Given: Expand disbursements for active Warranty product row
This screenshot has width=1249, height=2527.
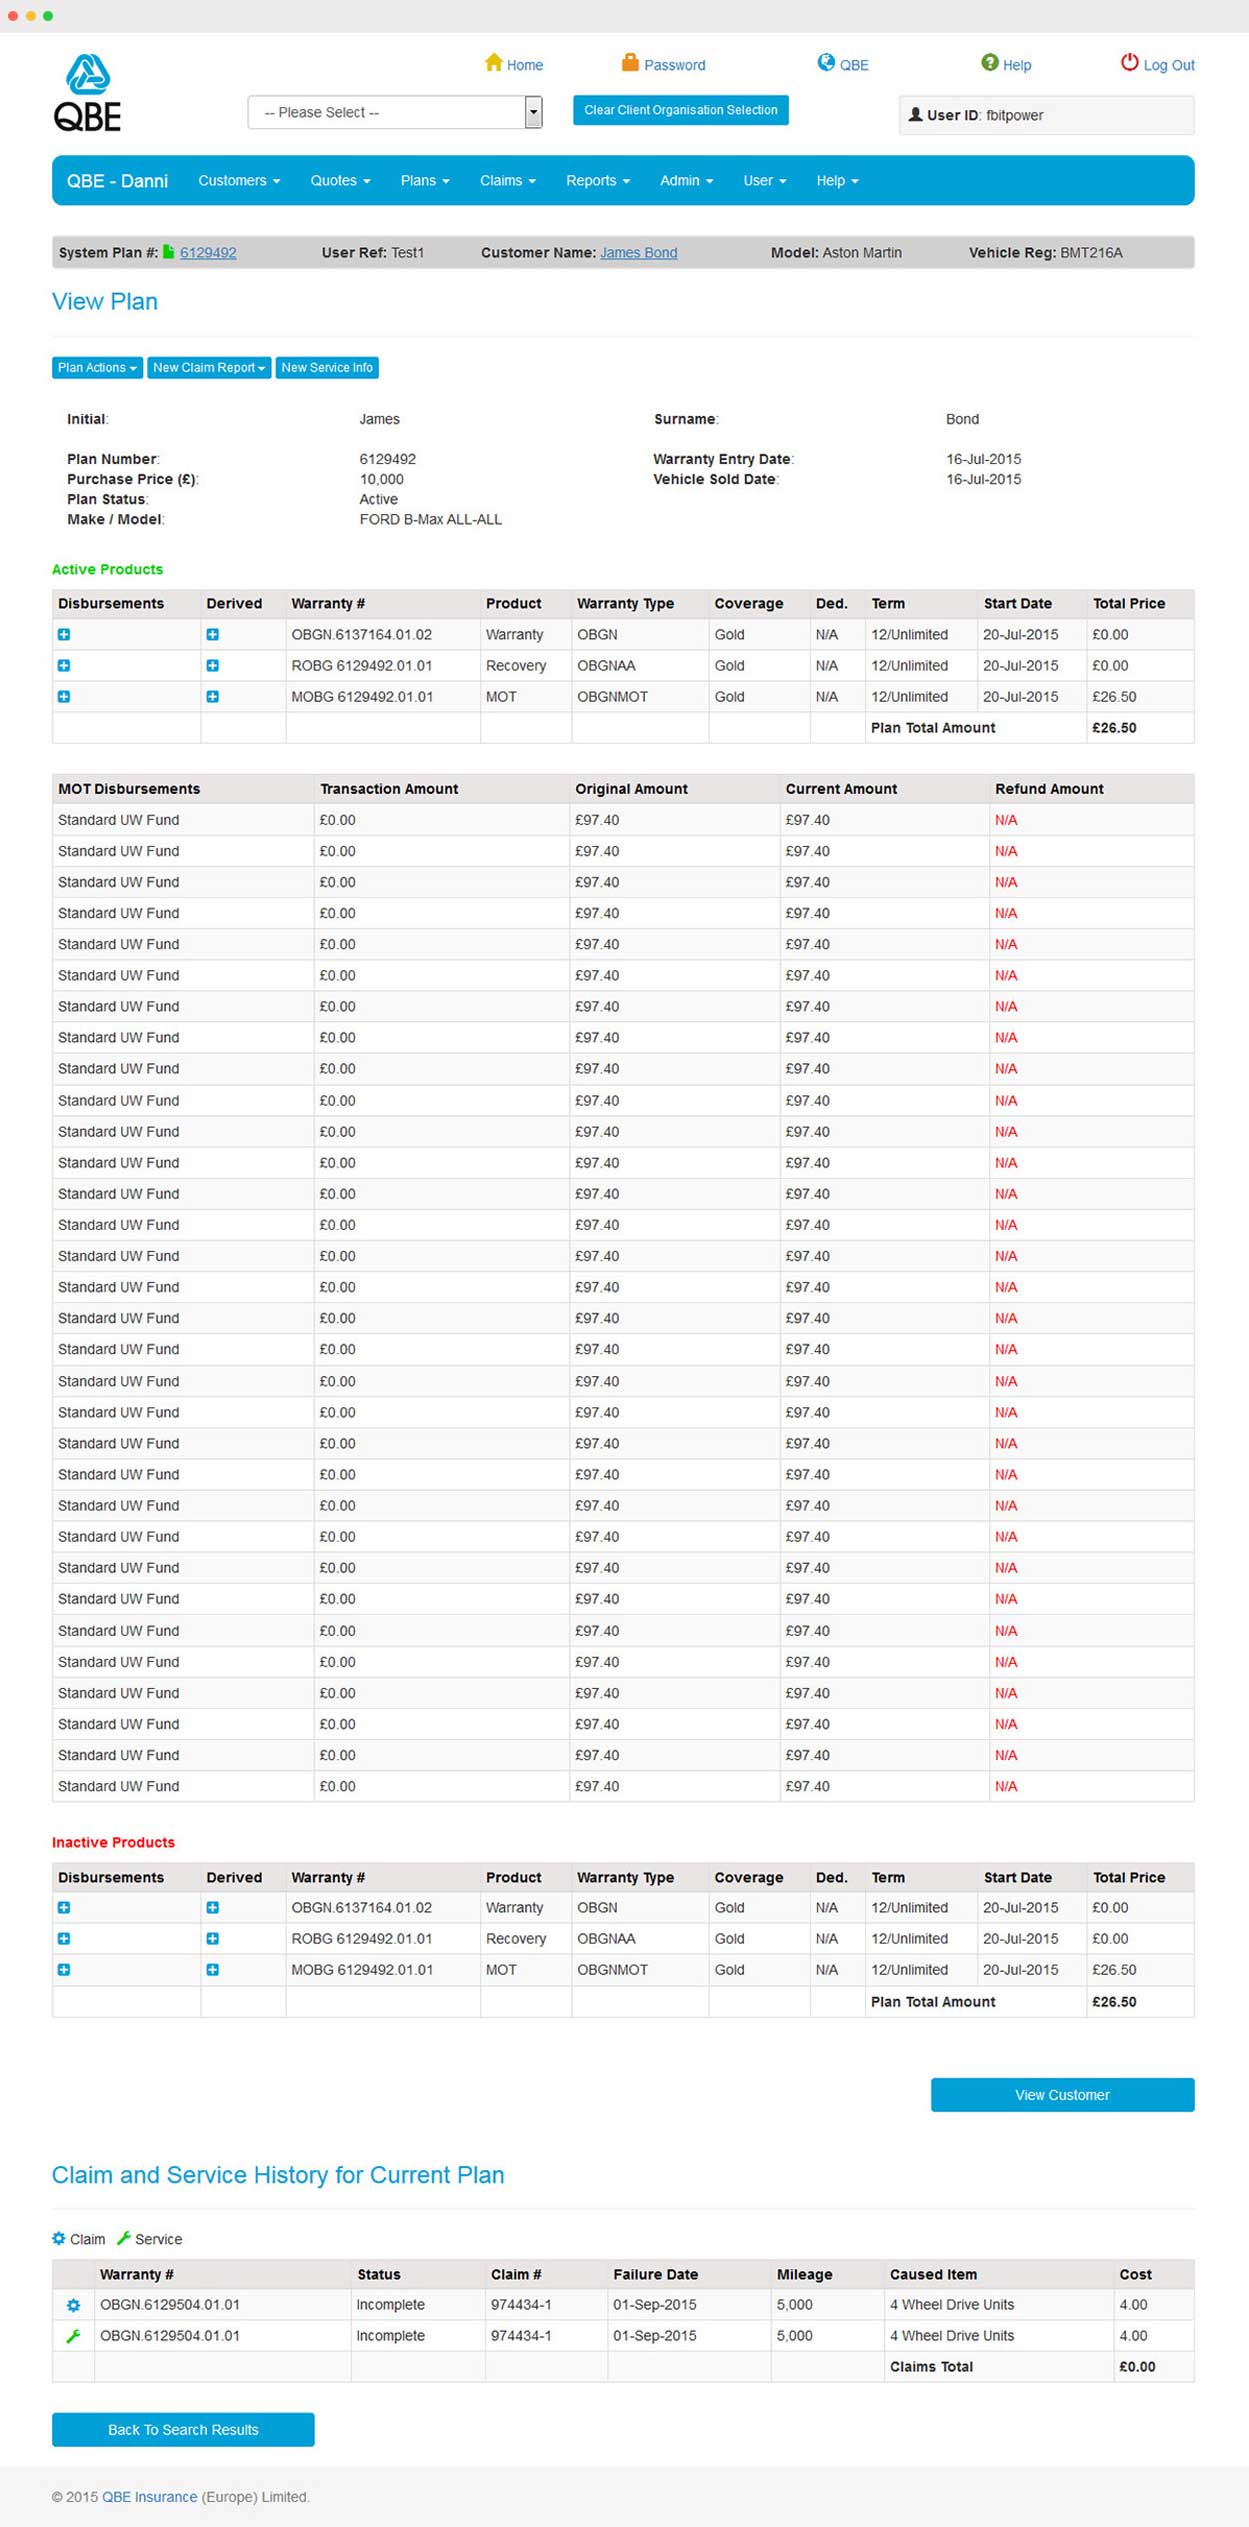Looking at the screenshot, I should (64, 635).
